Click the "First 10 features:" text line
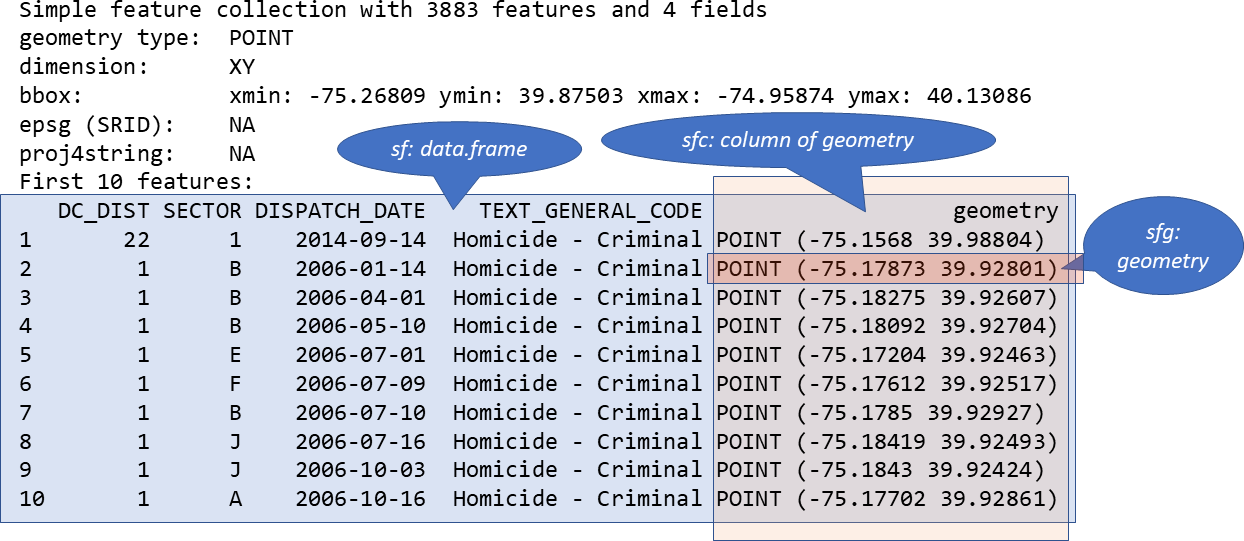 click(x=138, y=182)
